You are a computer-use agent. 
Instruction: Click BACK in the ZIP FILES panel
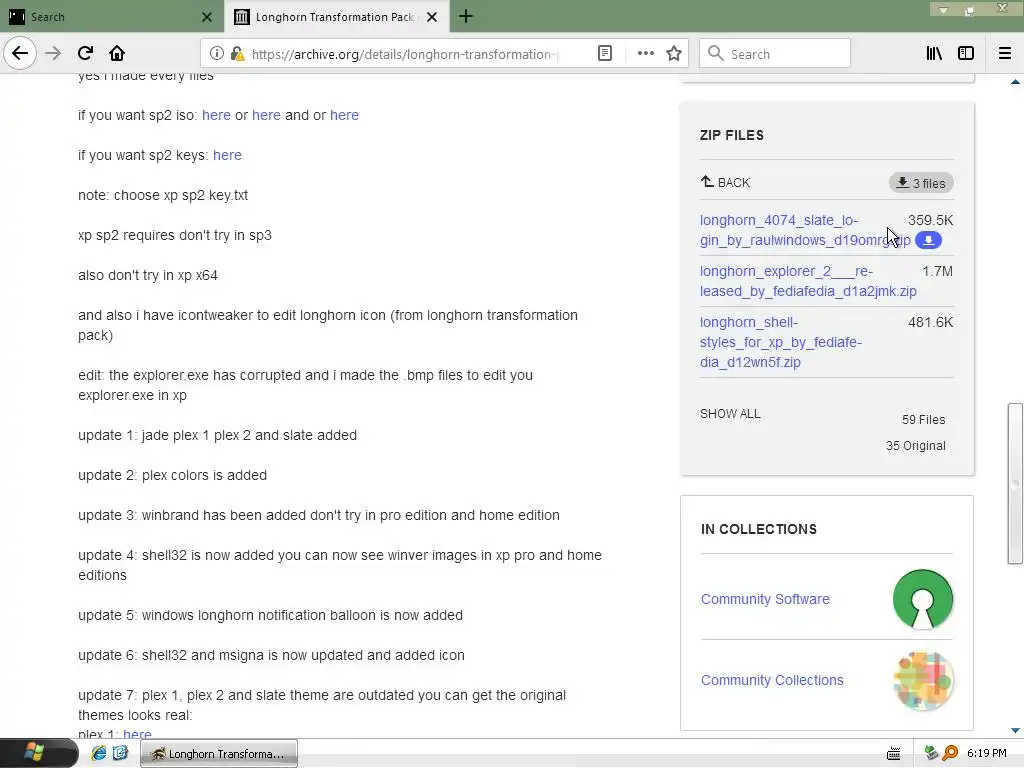[x=726, y=182]
